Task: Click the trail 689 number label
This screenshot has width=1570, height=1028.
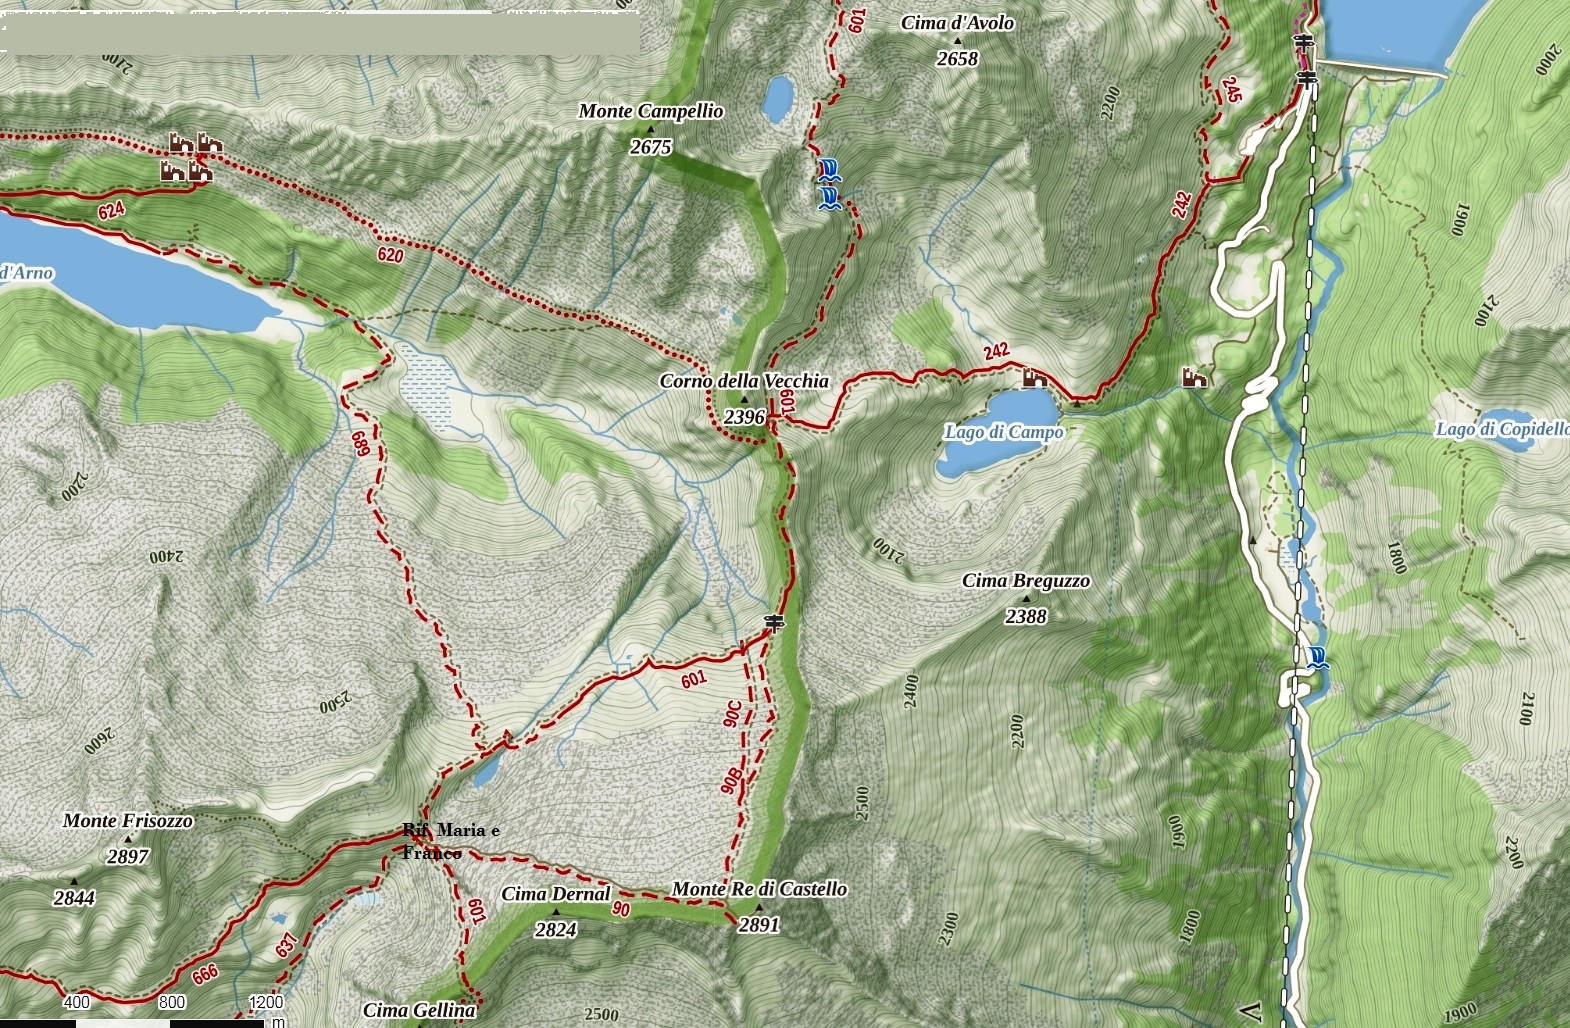Action: coord(361,444)
